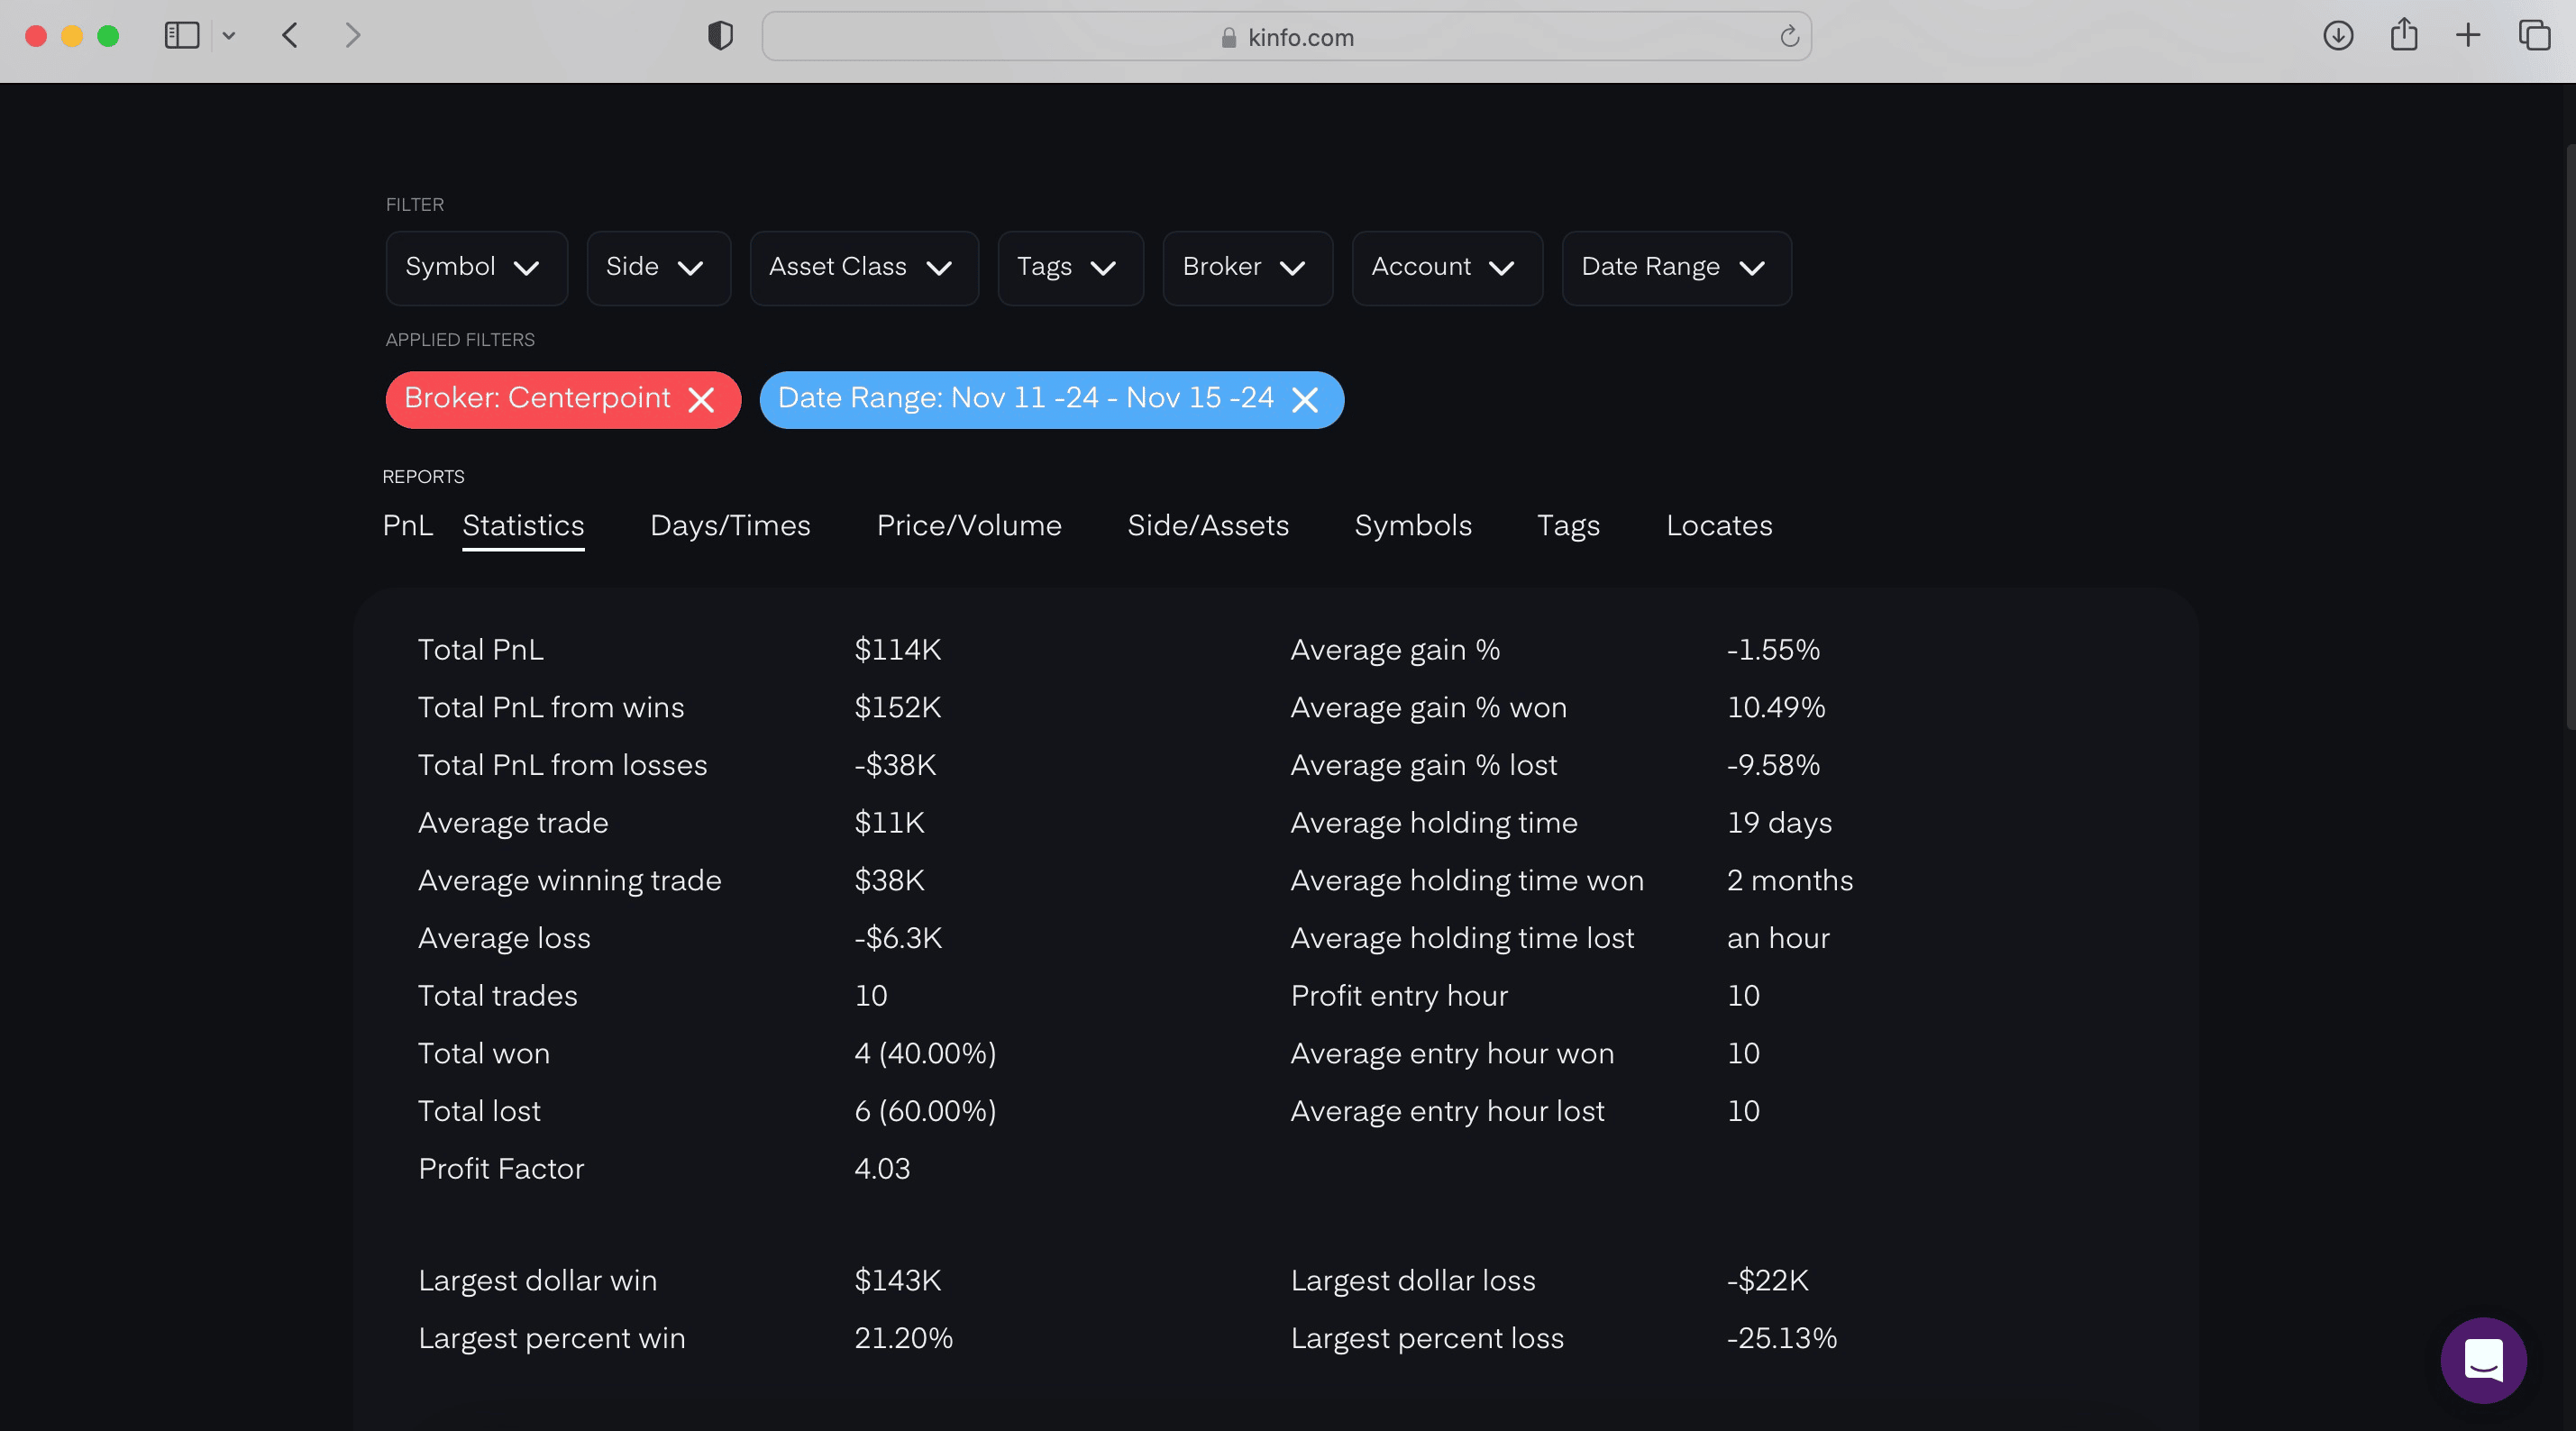
Task: Remove the Date Range applied filter
Action: pos(1304,400)
